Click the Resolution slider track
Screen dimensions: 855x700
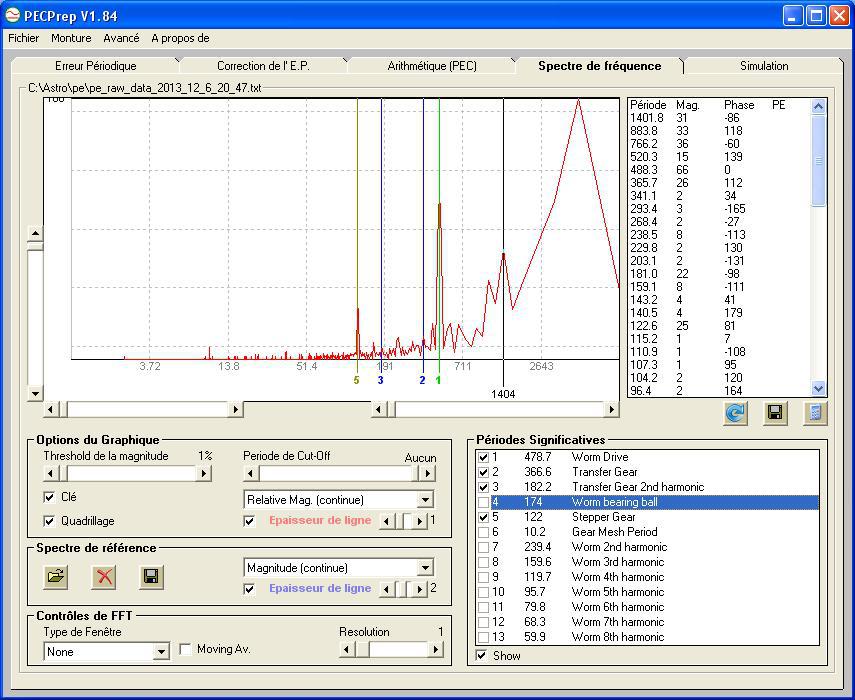click(x=391, y=649)
